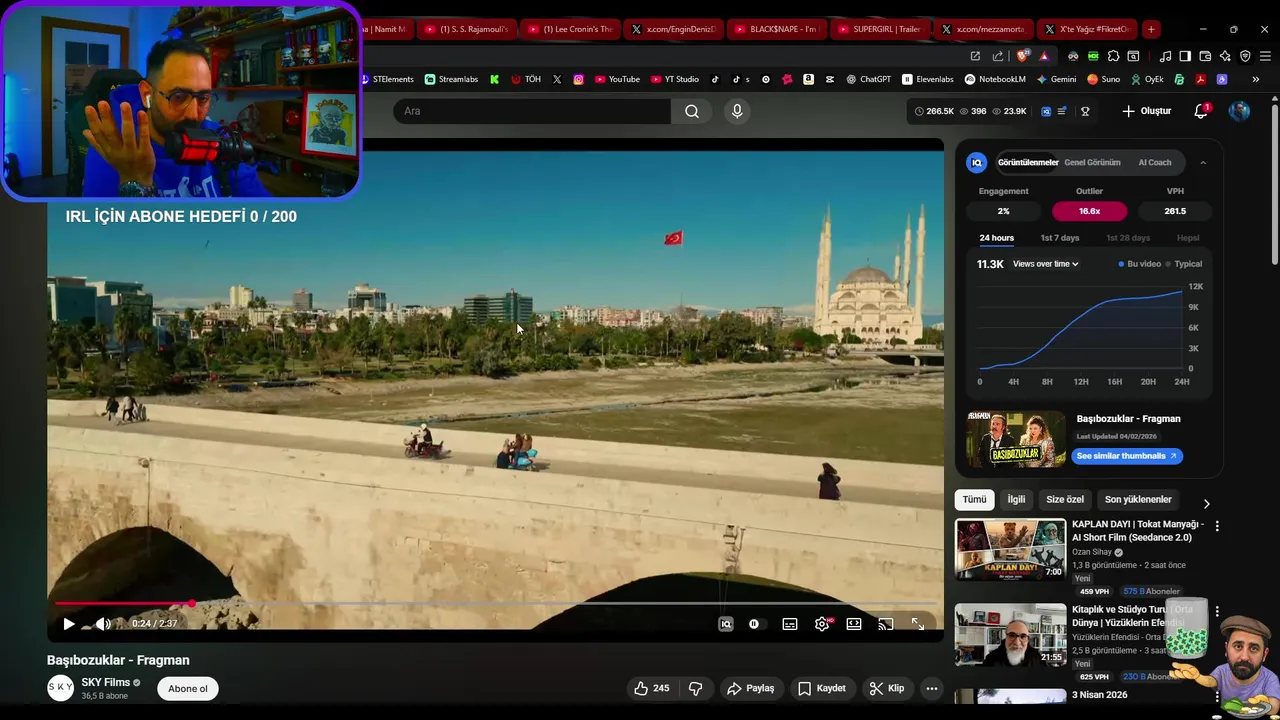Start voice search with the microphone icon
1280x720 pixels.
(737, 111)
